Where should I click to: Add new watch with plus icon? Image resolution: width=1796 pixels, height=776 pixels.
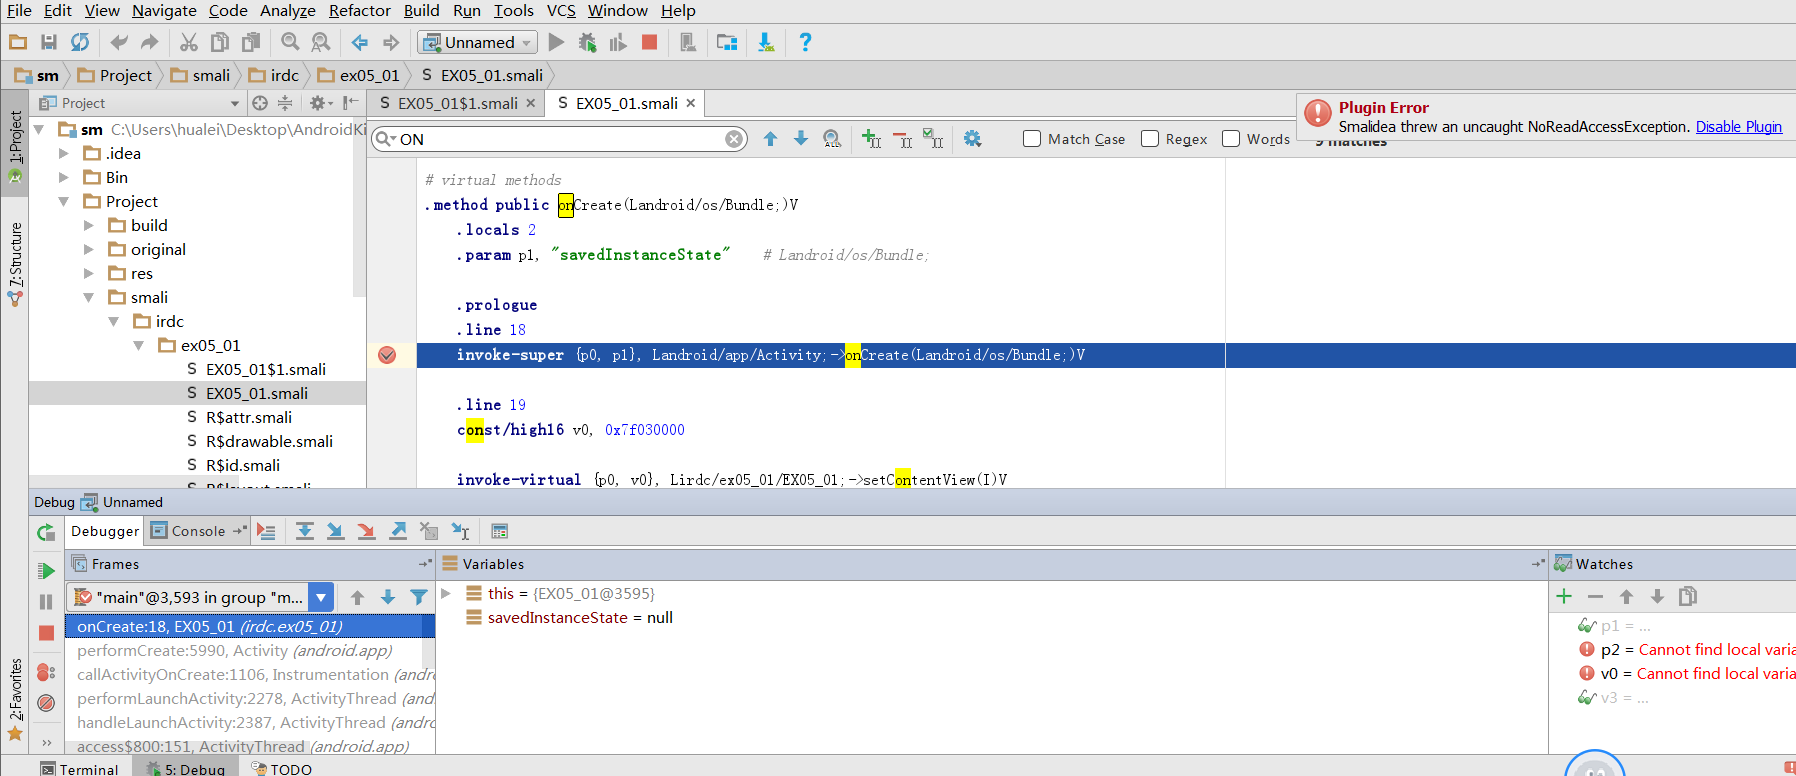pyautogui.click(x=1564, y=597)
